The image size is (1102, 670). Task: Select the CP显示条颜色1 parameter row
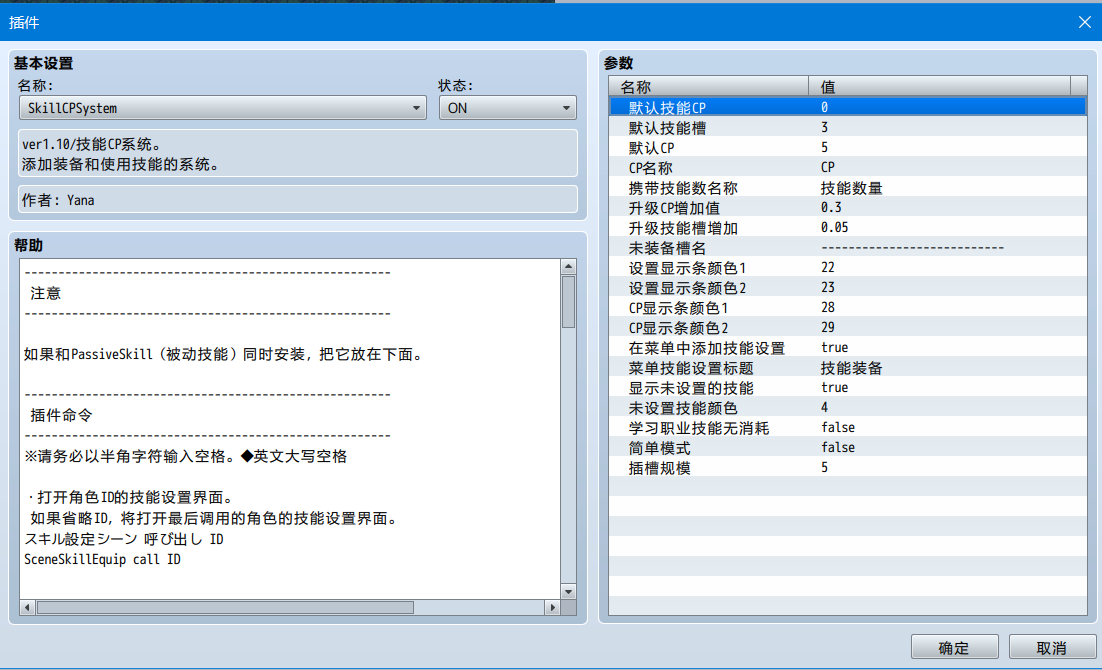point(848,308)
